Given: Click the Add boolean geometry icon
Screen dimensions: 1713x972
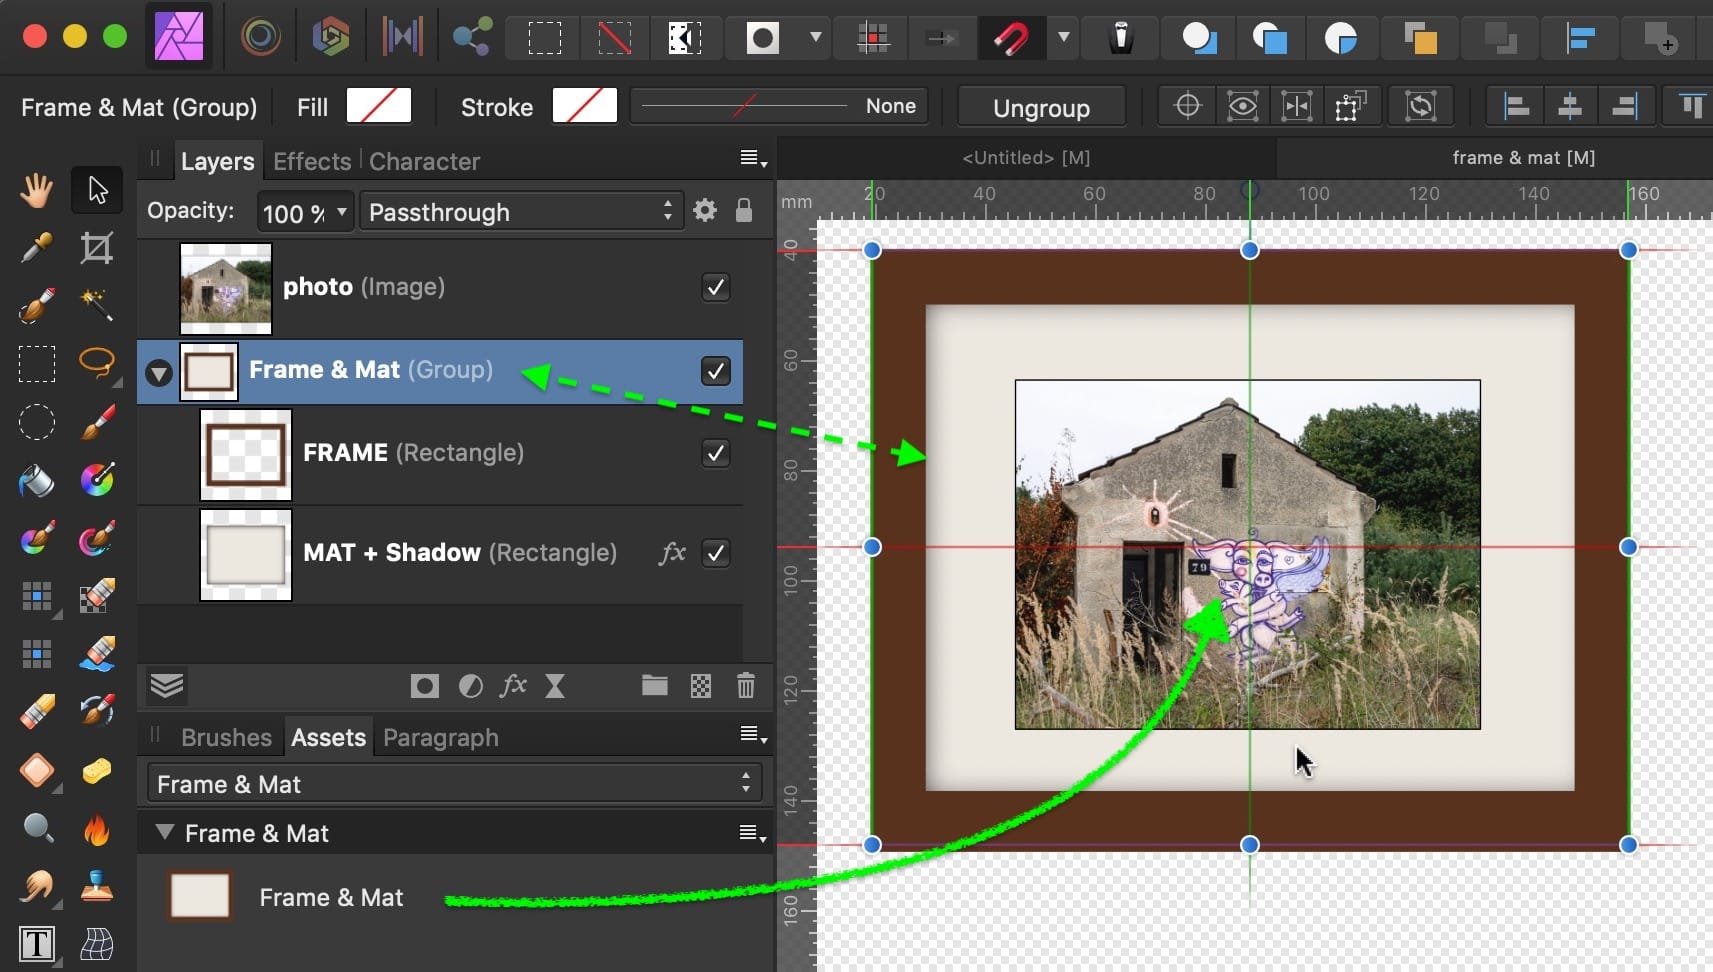Looking at the screenshot, I should (1199, 38).
